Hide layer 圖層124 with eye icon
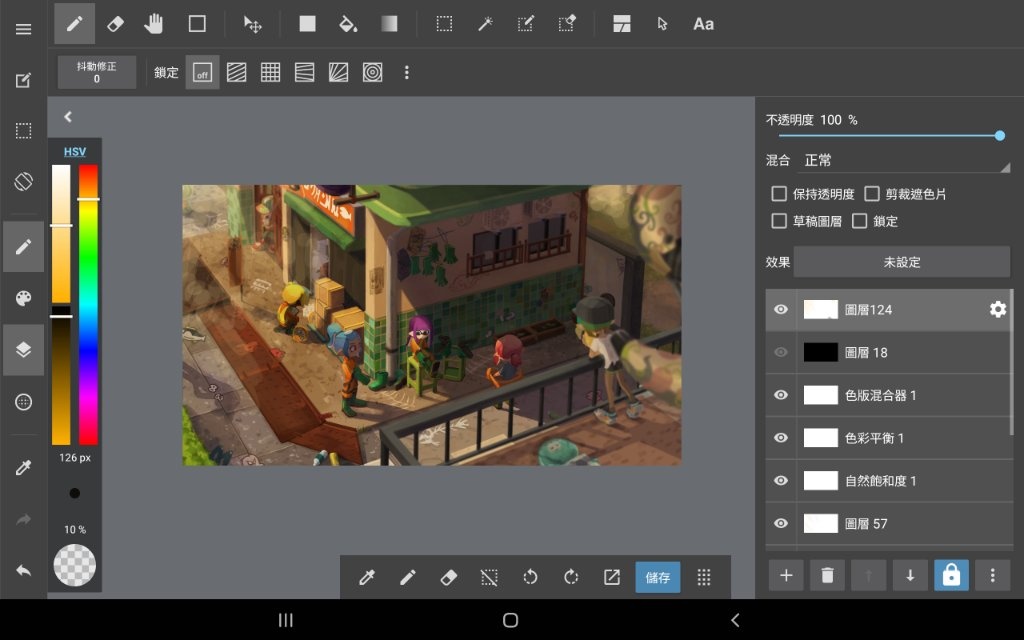The image size is (1024, 640). point(780,310)
